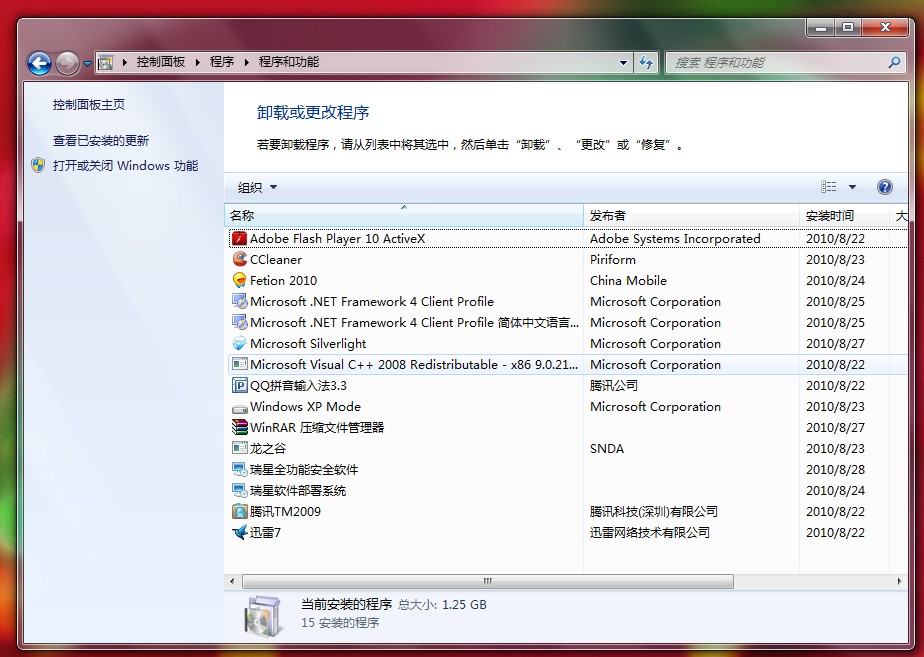Click the installed programs disc icon
Screen dimensions: 924x657
click(x=262, y=615)
